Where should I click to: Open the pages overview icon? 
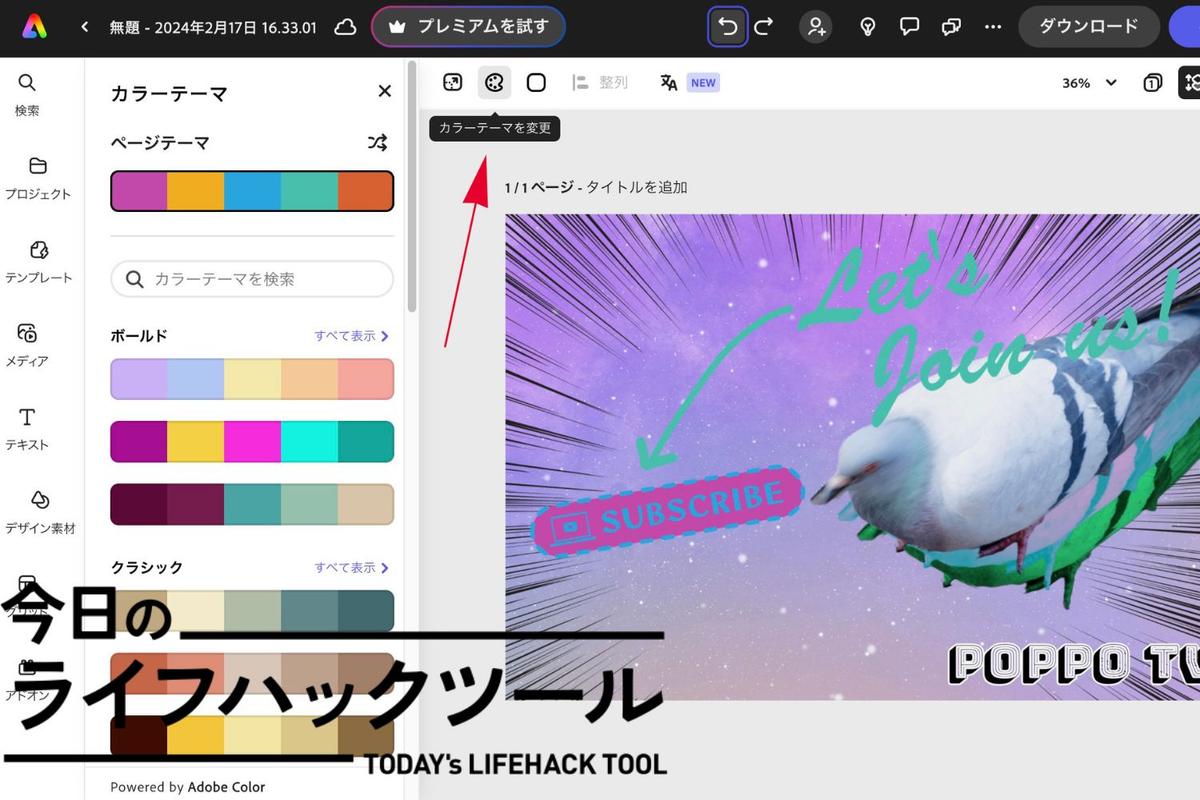coord(1152,82)
